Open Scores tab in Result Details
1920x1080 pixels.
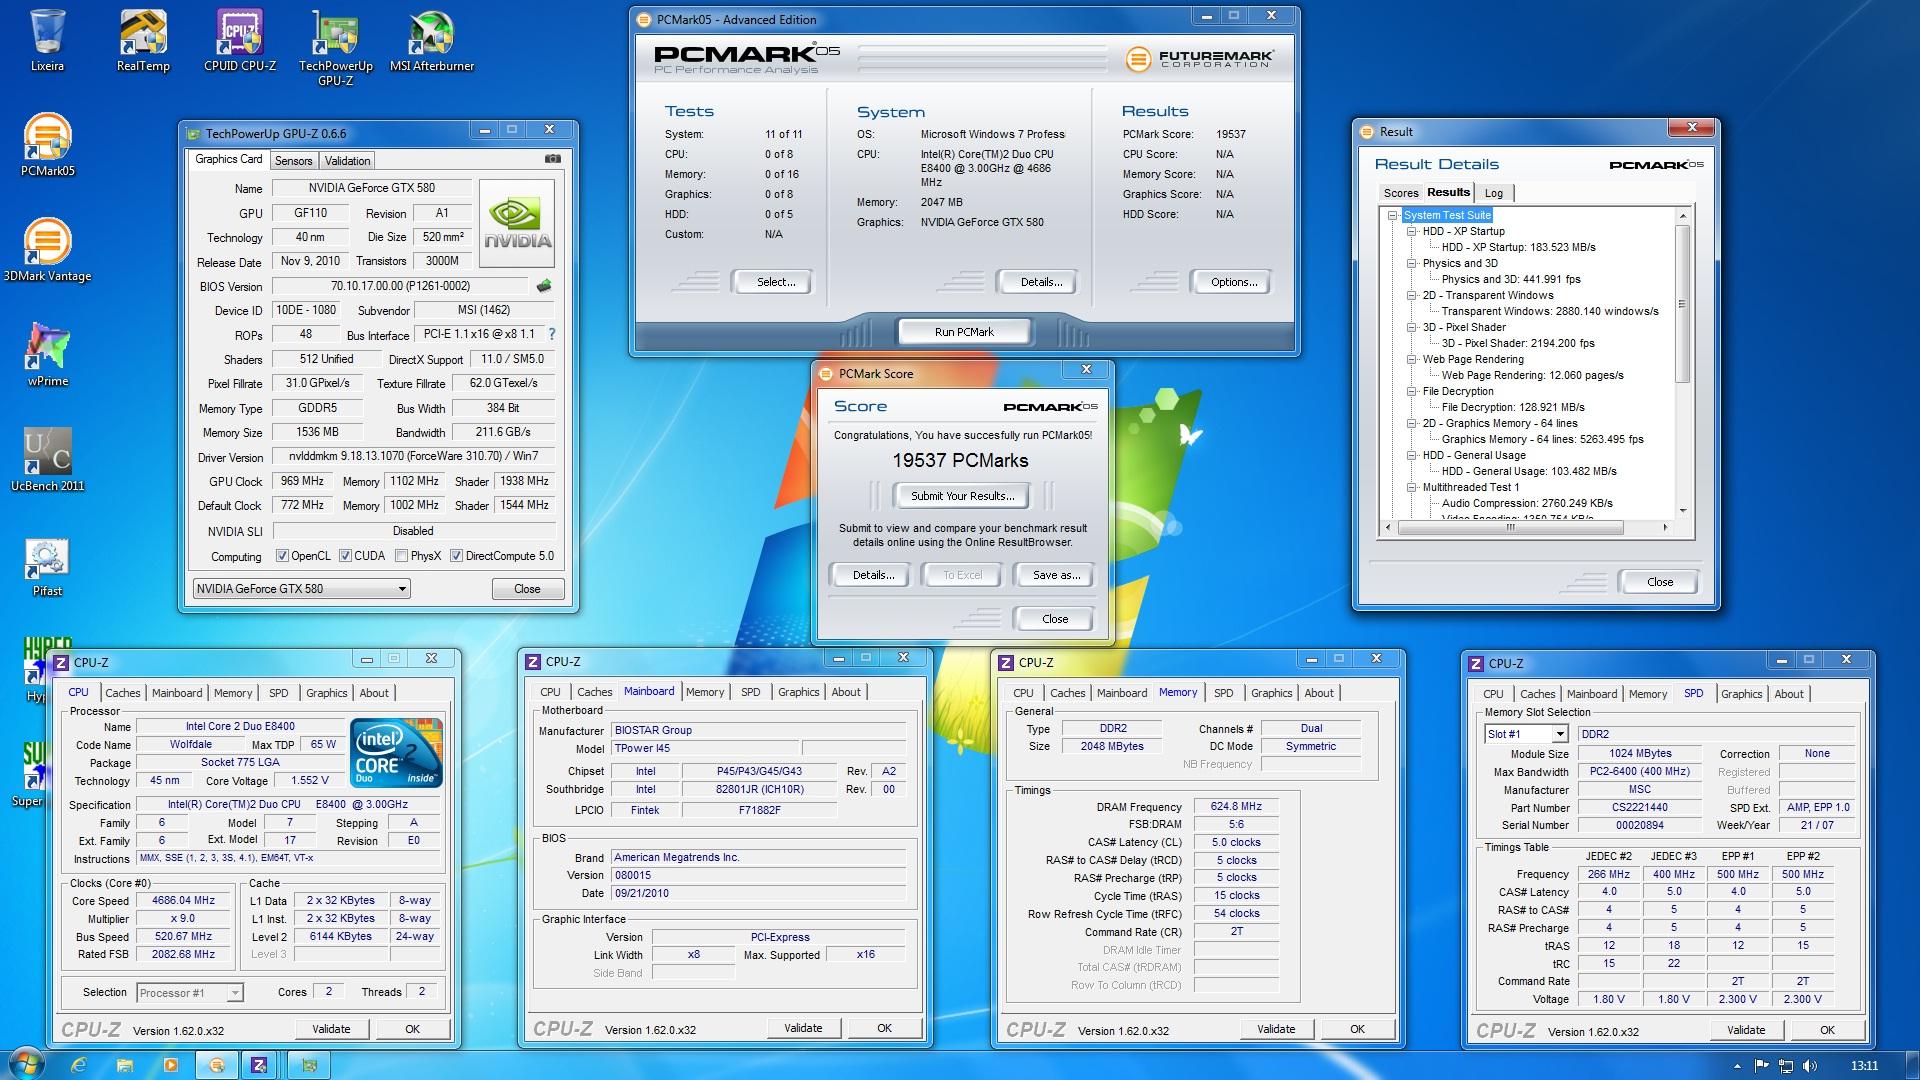(1400, 193)
